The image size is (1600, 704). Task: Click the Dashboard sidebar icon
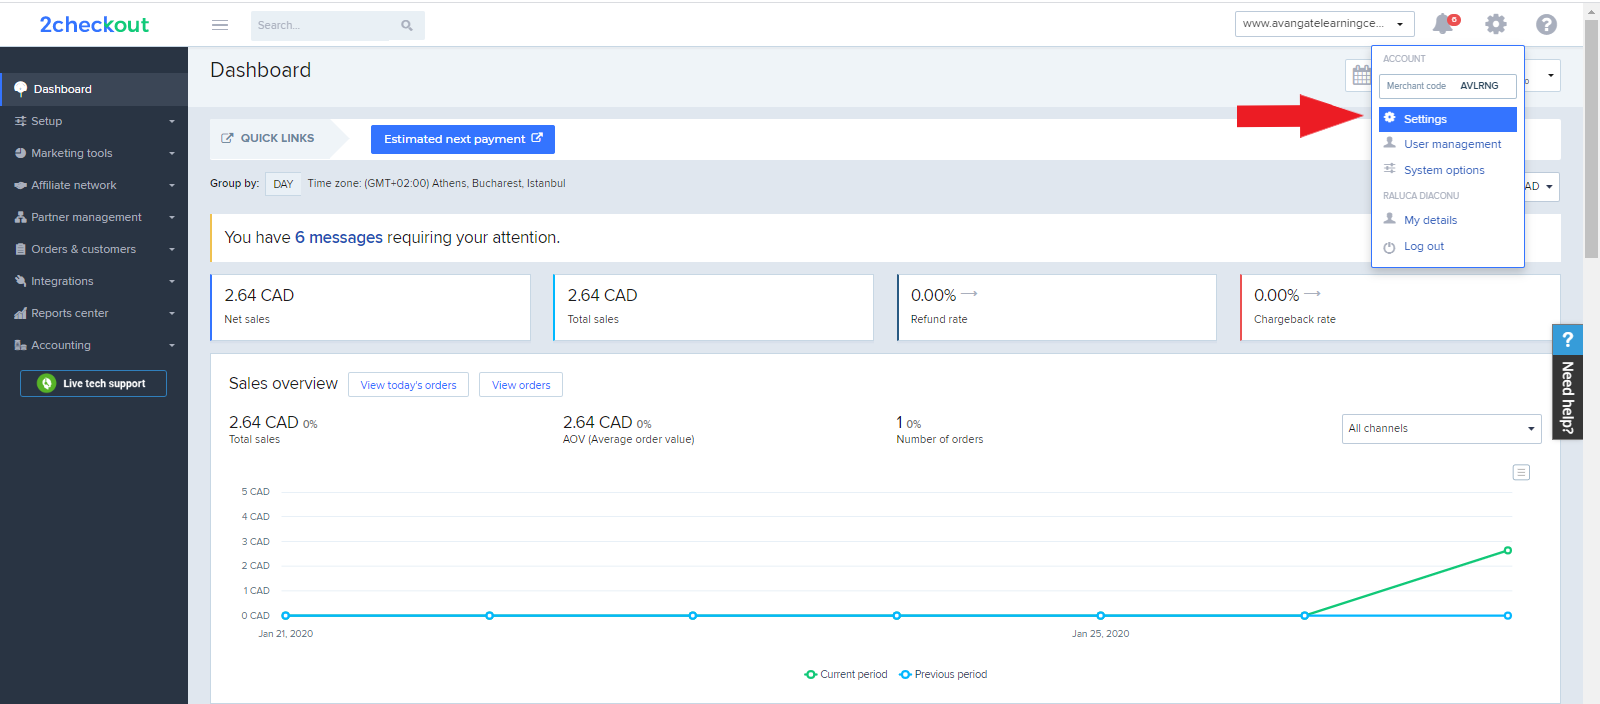pyautogui.click(x=20, y=89)
